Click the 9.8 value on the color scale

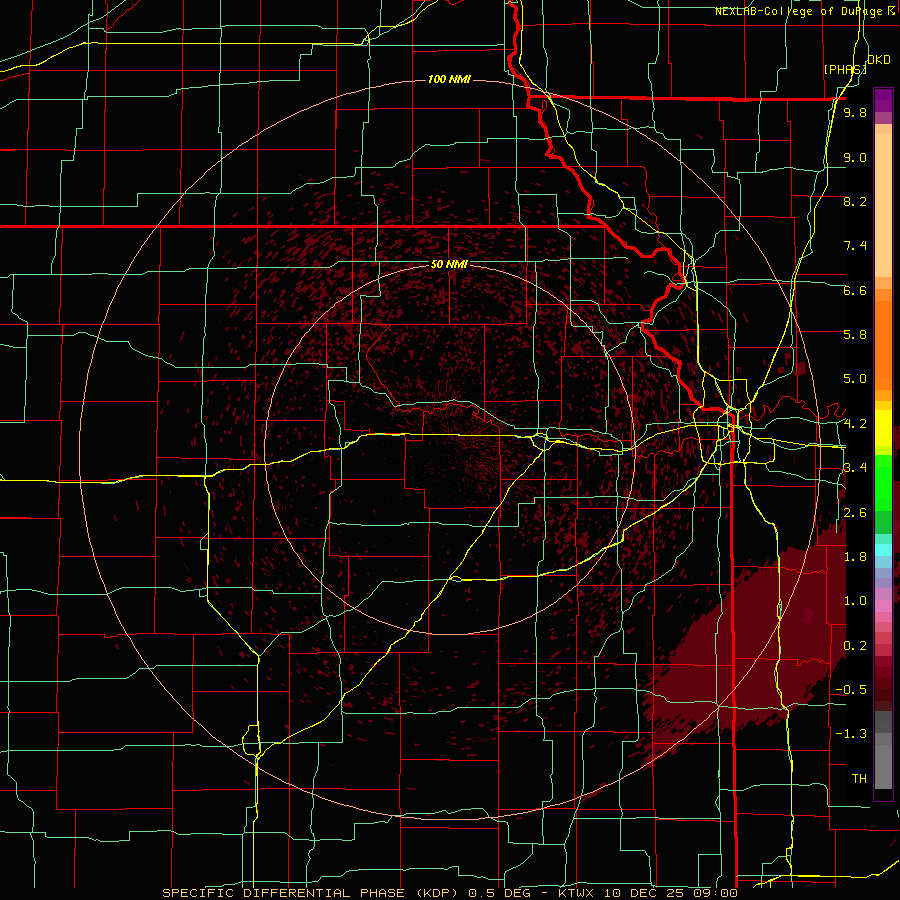pos(855,112)
